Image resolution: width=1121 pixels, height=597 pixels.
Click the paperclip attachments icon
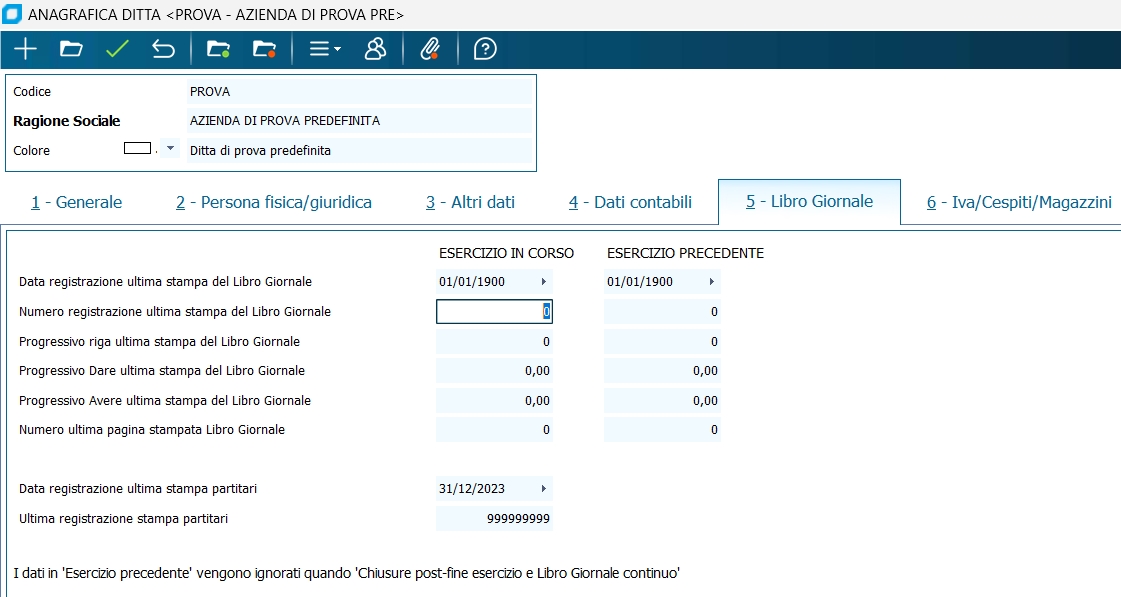430,49
